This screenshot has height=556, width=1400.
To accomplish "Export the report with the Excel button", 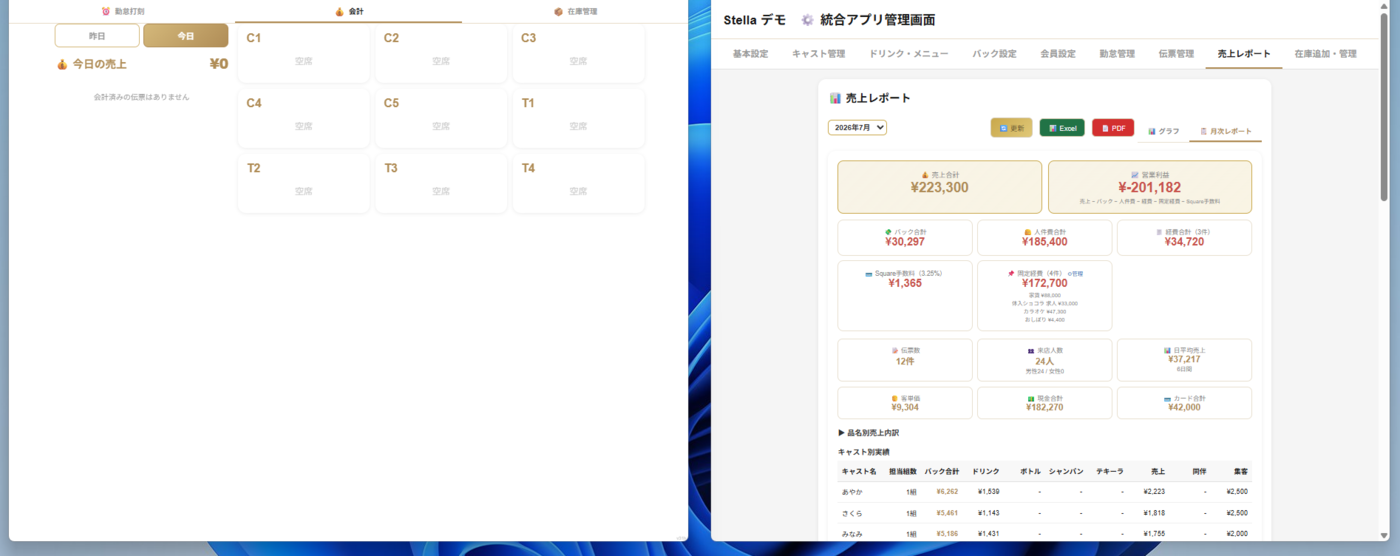I will click(1062, 128).
